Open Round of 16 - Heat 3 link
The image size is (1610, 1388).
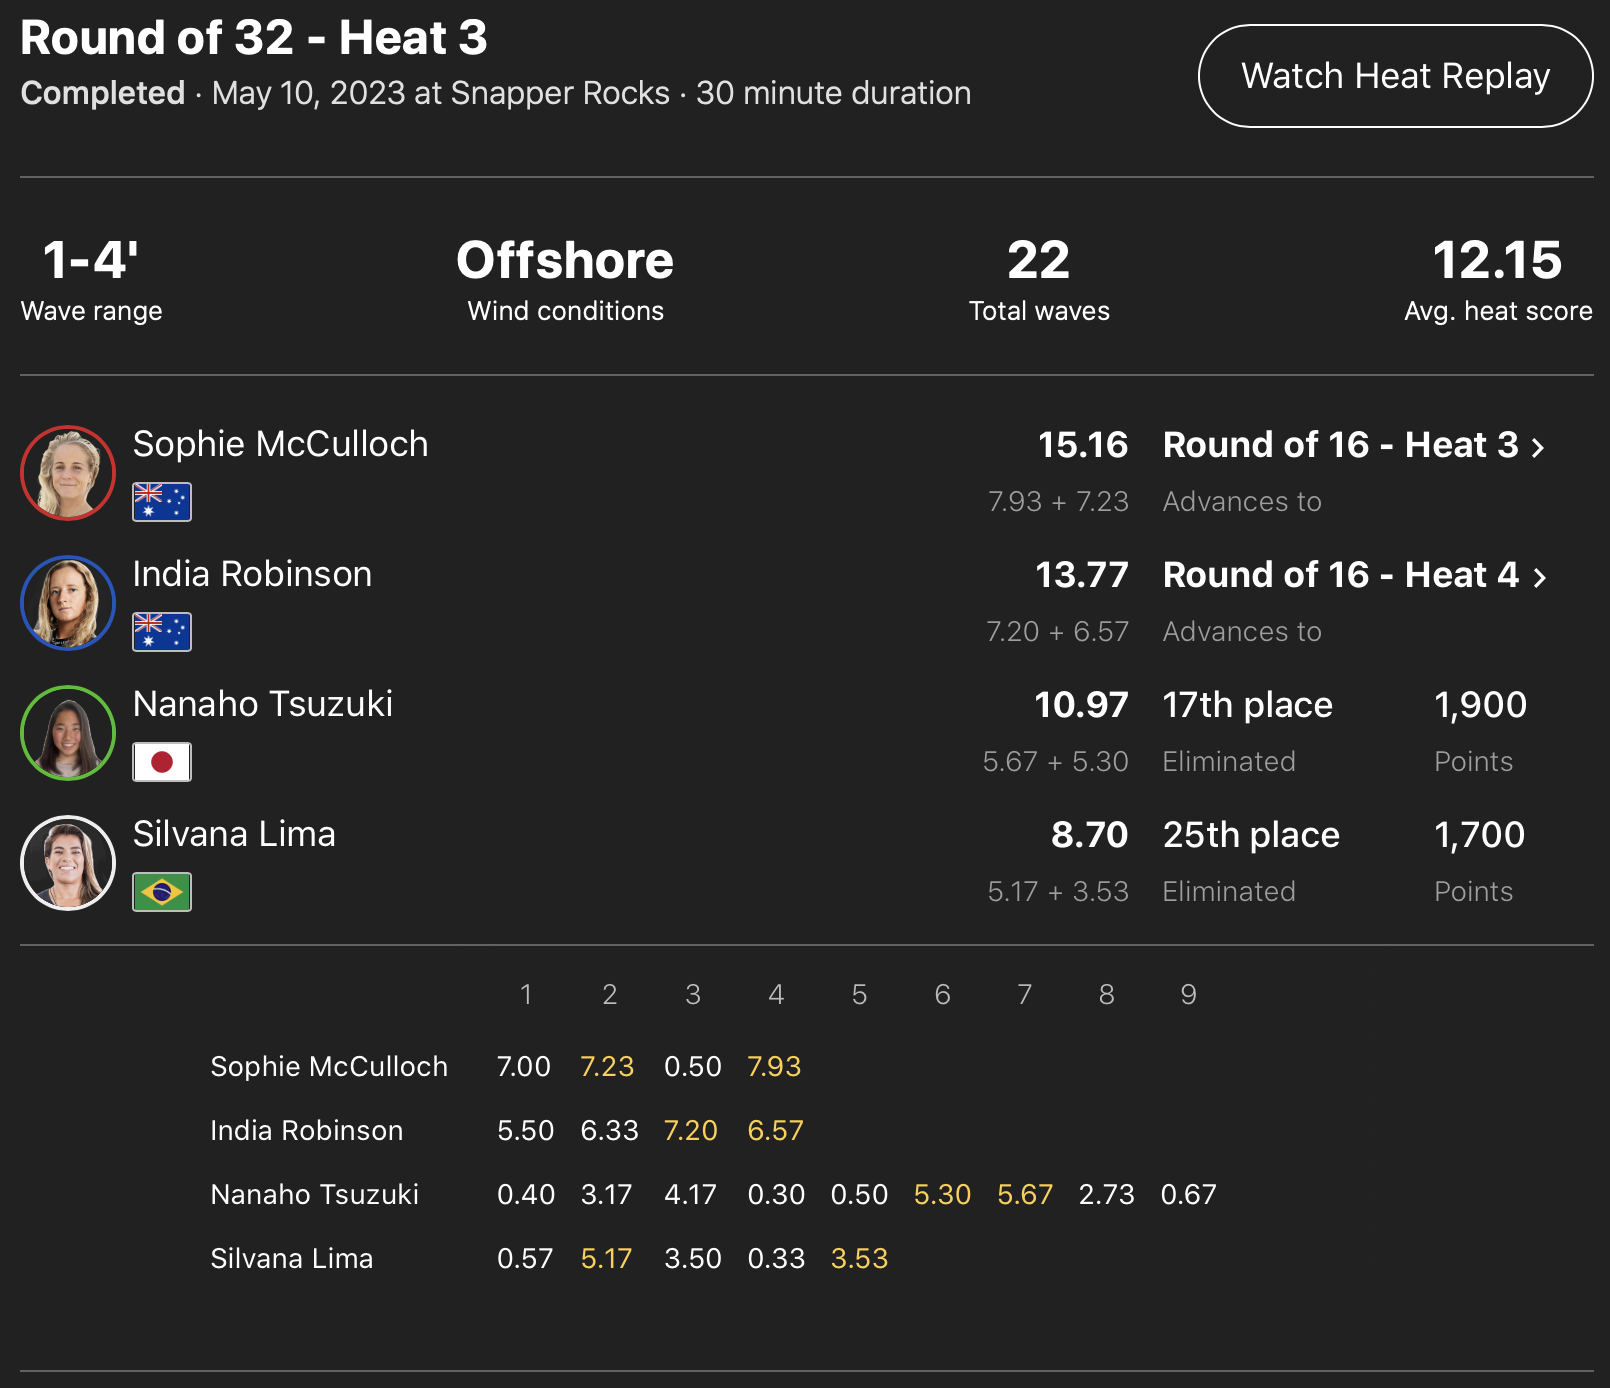pyautogui.click(x=1340, y=445)
